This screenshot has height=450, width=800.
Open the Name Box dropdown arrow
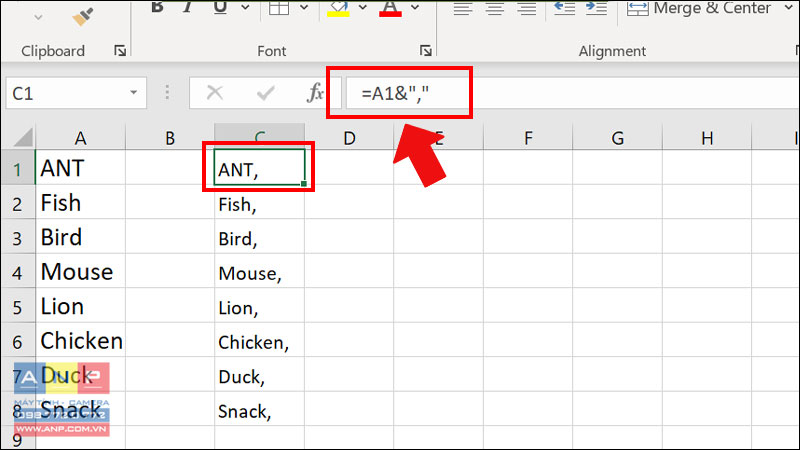[x=133, y=93]
